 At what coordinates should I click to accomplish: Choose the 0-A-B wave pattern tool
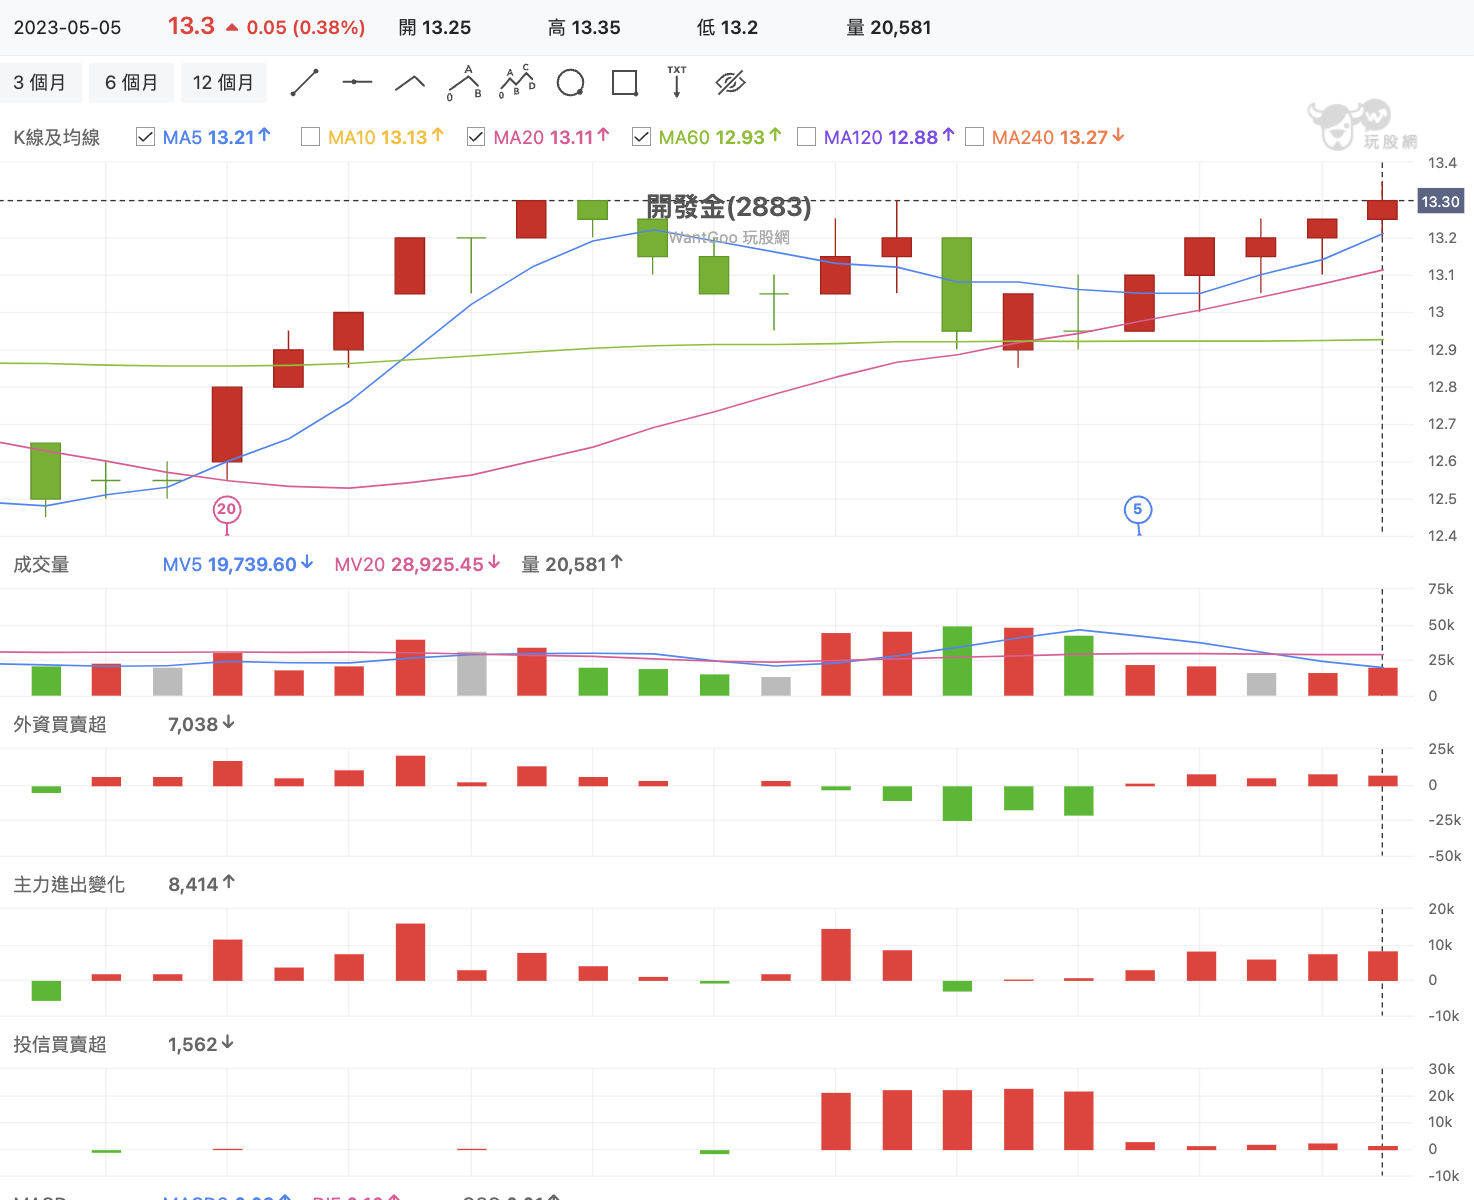click(463, 83)
